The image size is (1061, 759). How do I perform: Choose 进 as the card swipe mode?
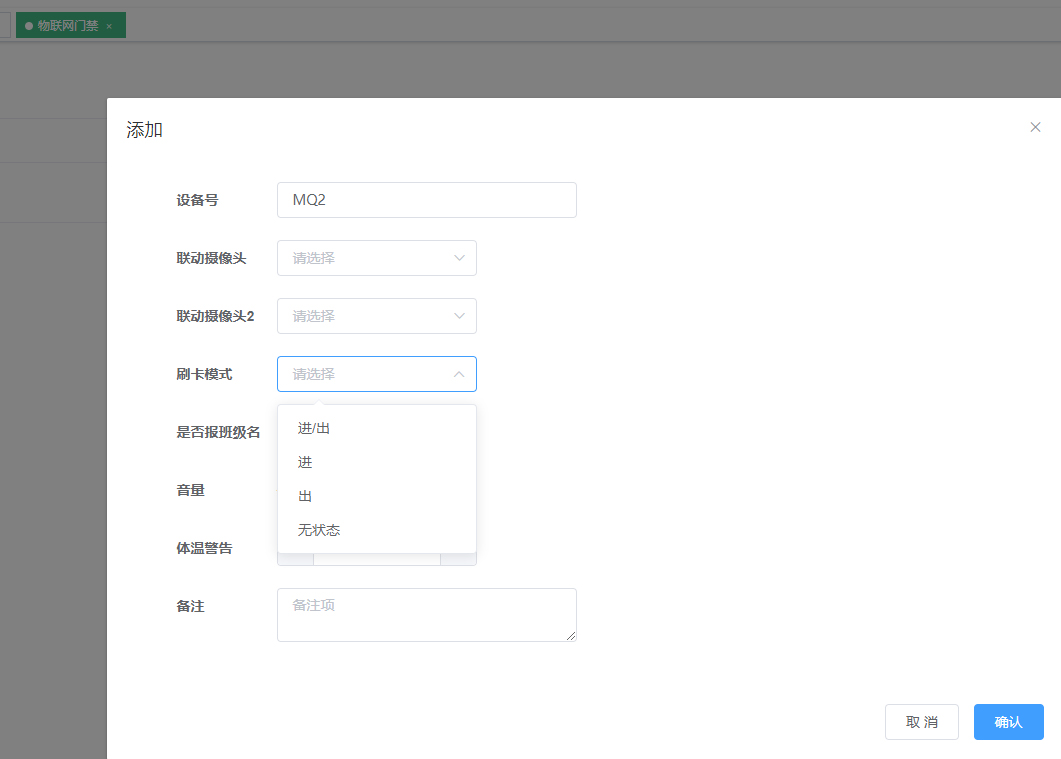tap(304, 461)
